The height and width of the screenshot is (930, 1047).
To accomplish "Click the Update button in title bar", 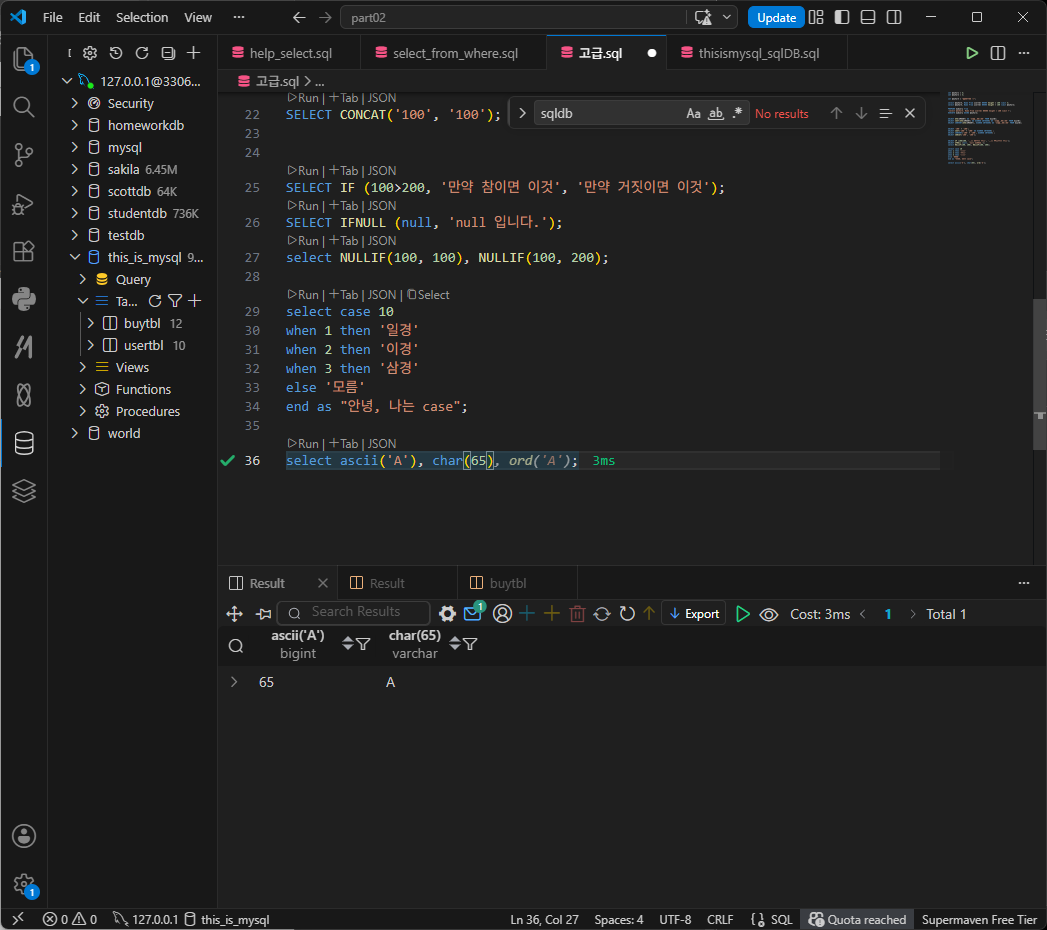I will click(x=776, y=18).
